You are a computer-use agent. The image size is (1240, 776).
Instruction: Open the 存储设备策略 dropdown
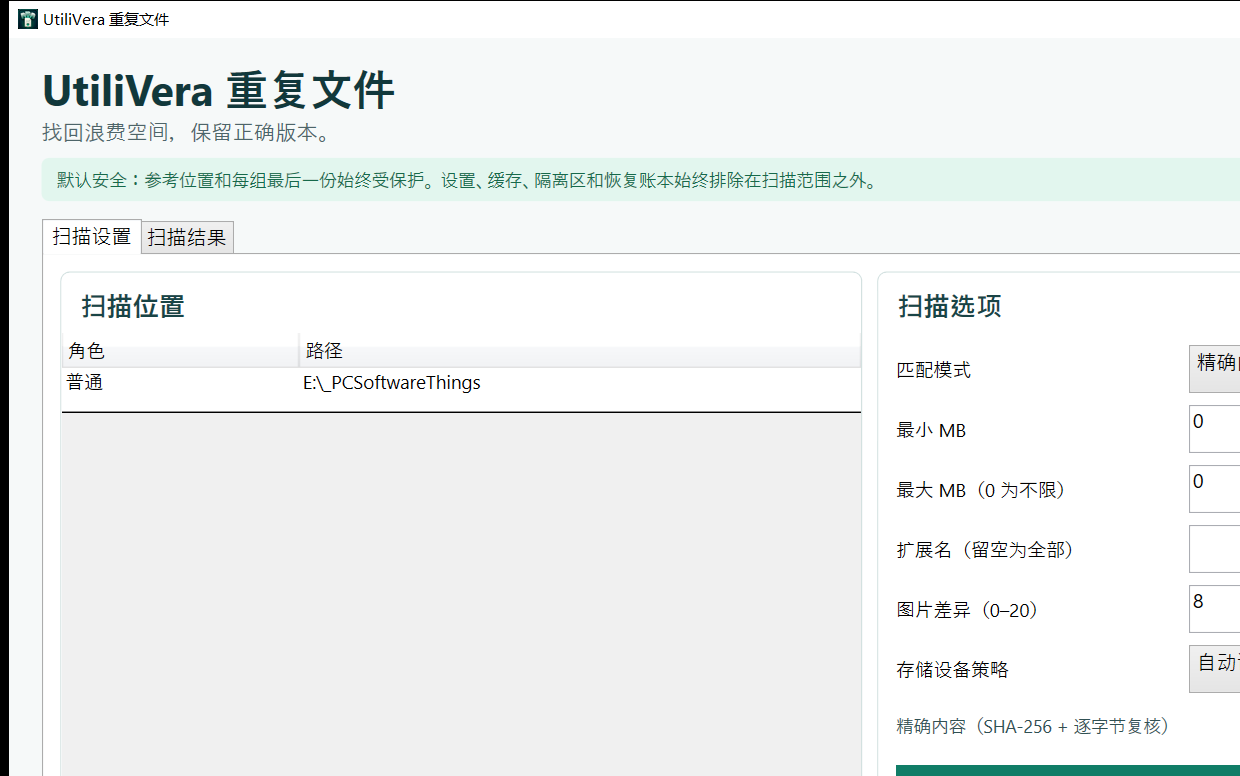[x=1214, y=669]
